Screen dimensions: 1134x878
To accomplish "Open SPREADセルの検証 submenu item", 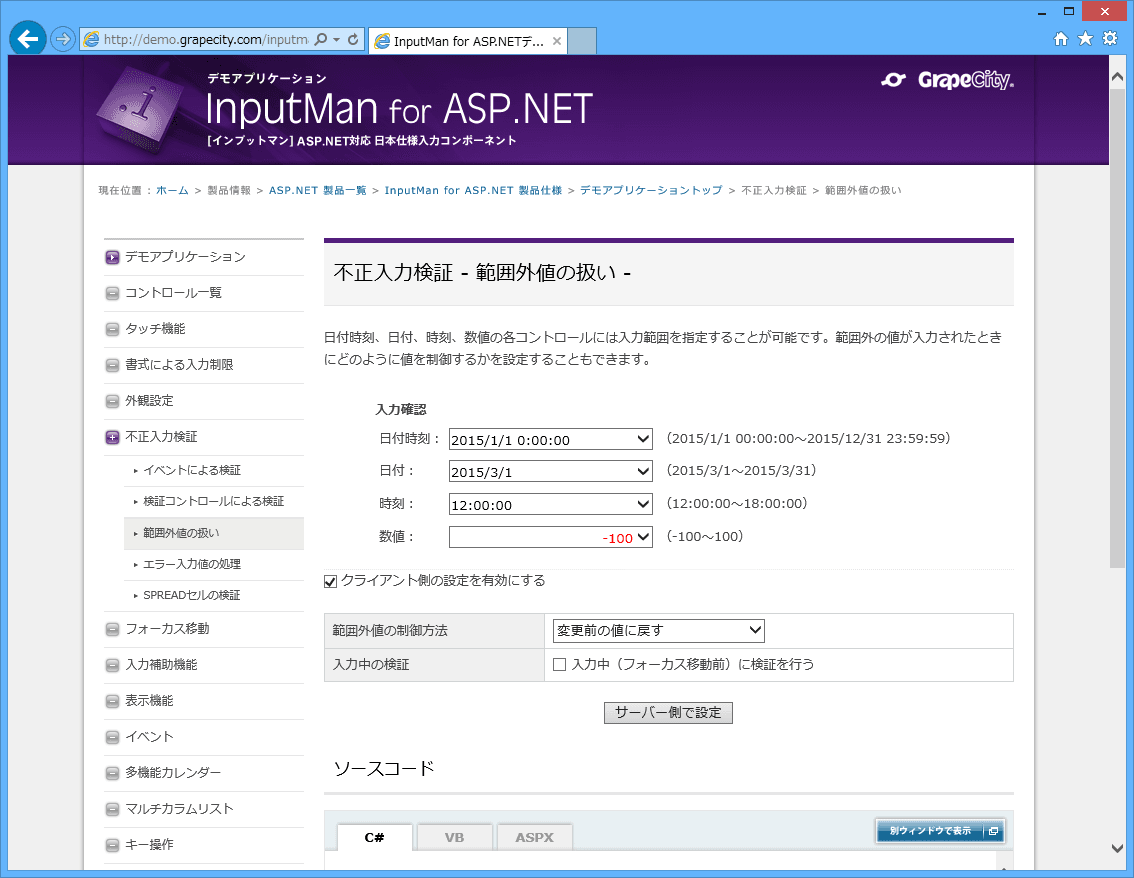I will [x=192, y=595].
